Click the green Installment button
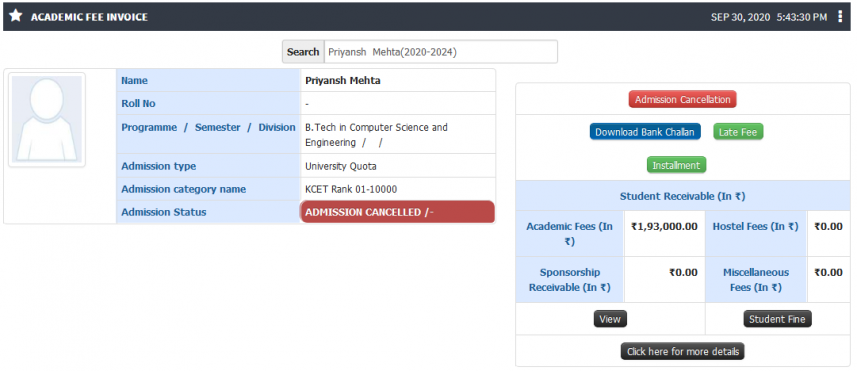 pos(676,165)
